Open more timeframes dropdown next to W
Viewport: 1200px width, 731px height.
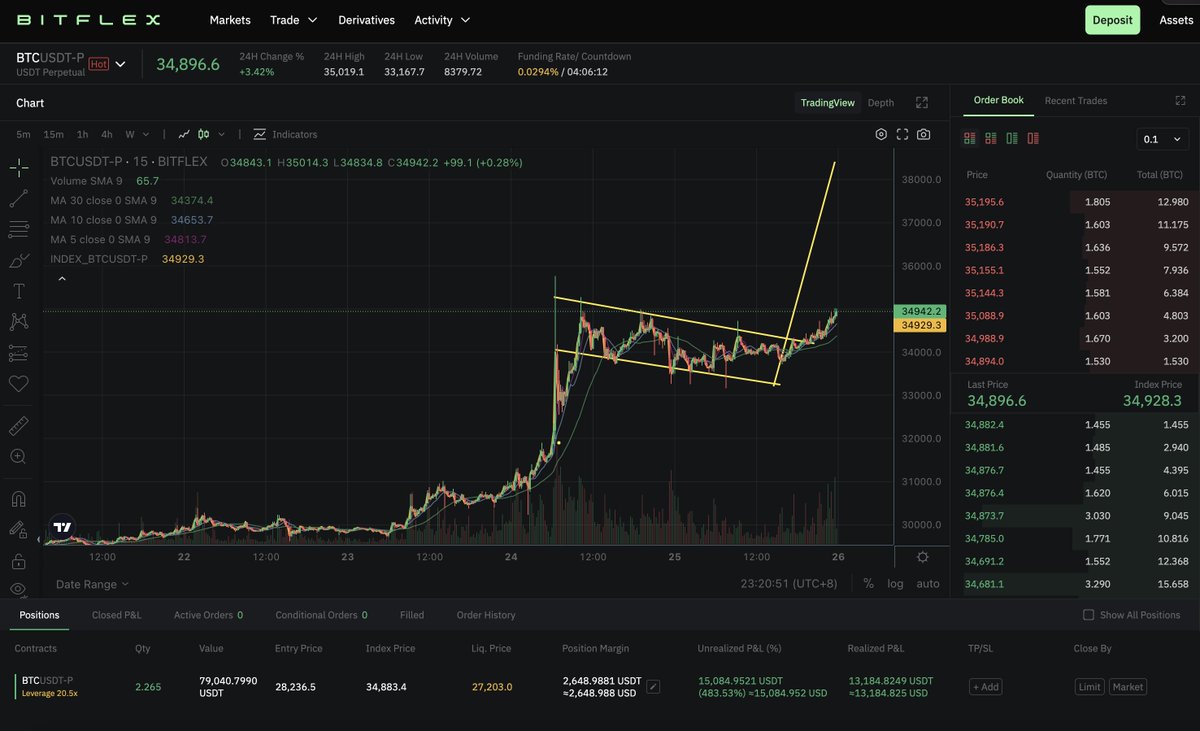click(x=145, y=134)
